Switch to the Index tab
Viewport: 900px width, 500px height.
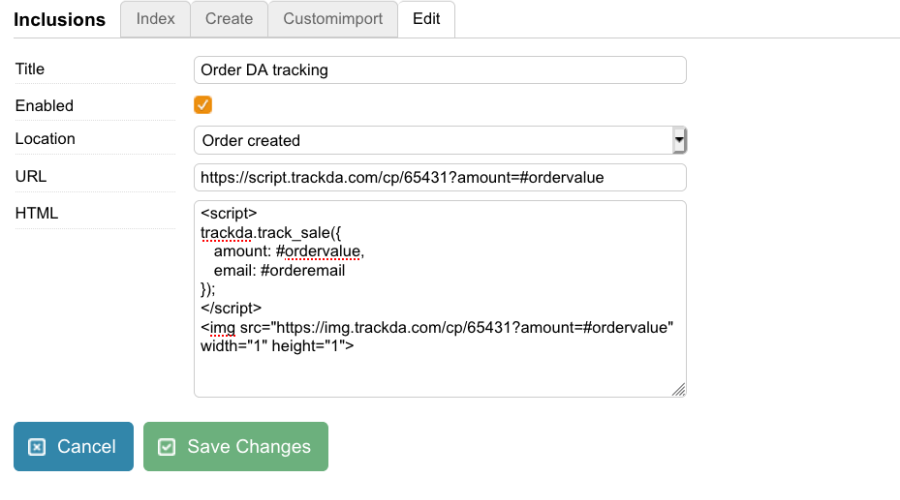(x=156, y=19)
